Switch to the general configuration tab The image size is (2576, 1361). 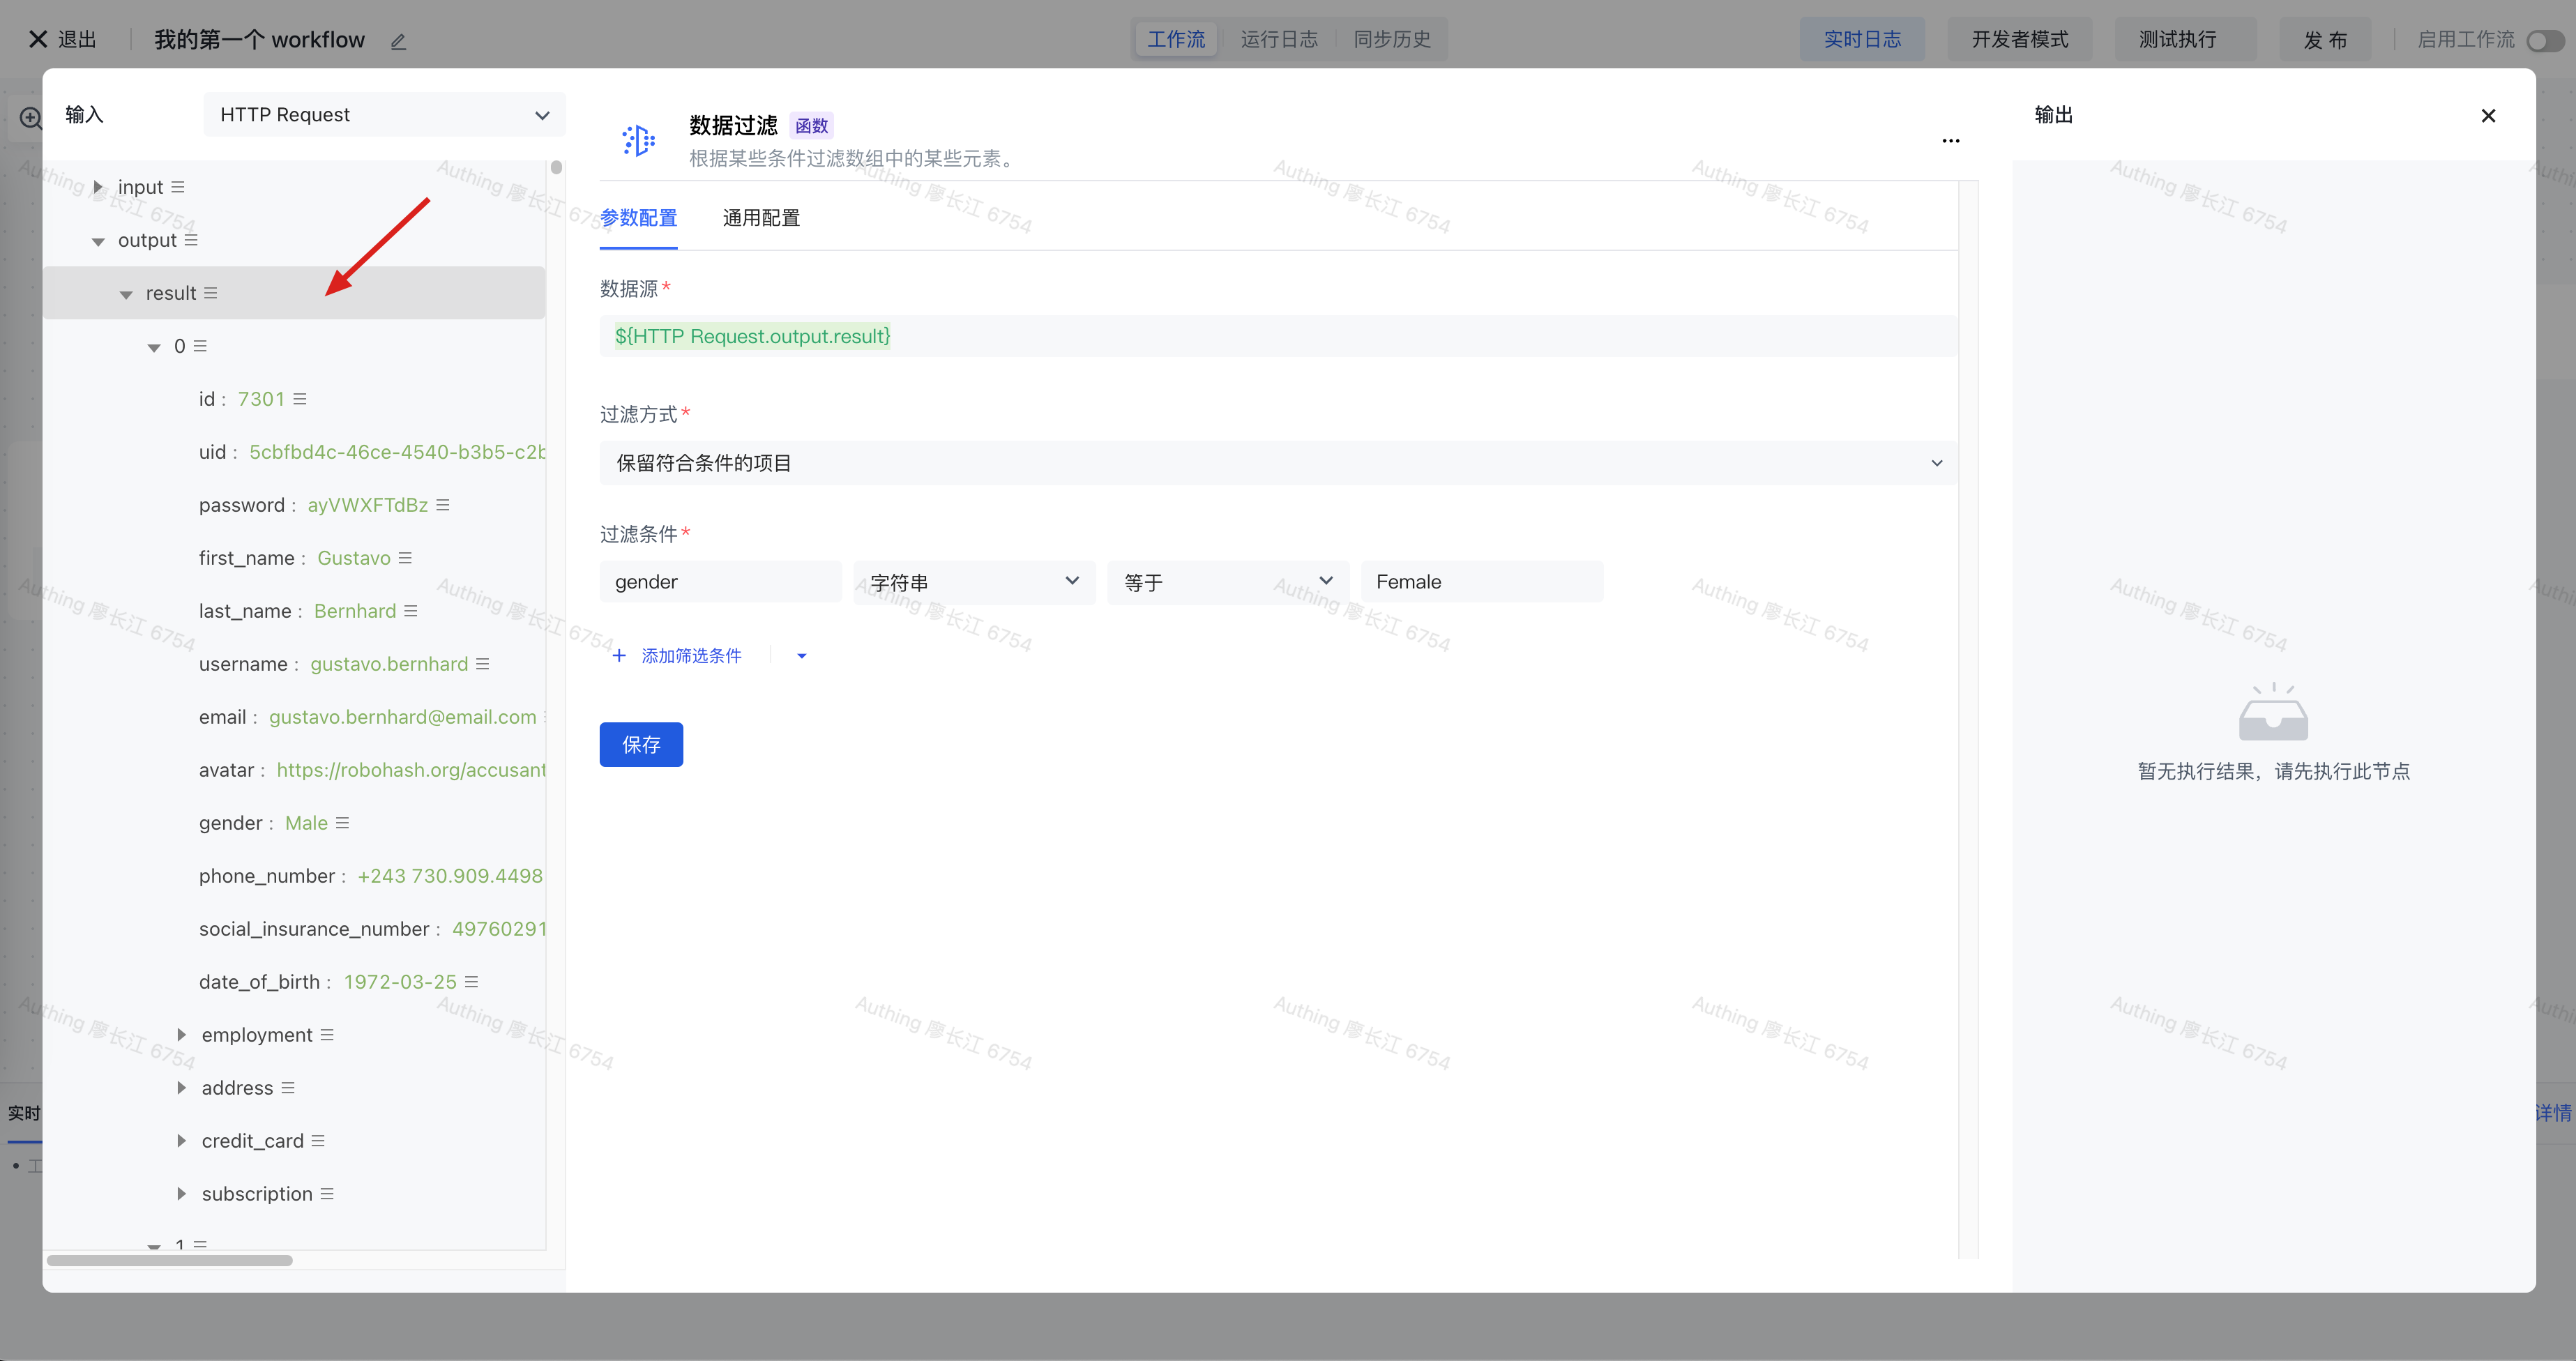[761, 218]
